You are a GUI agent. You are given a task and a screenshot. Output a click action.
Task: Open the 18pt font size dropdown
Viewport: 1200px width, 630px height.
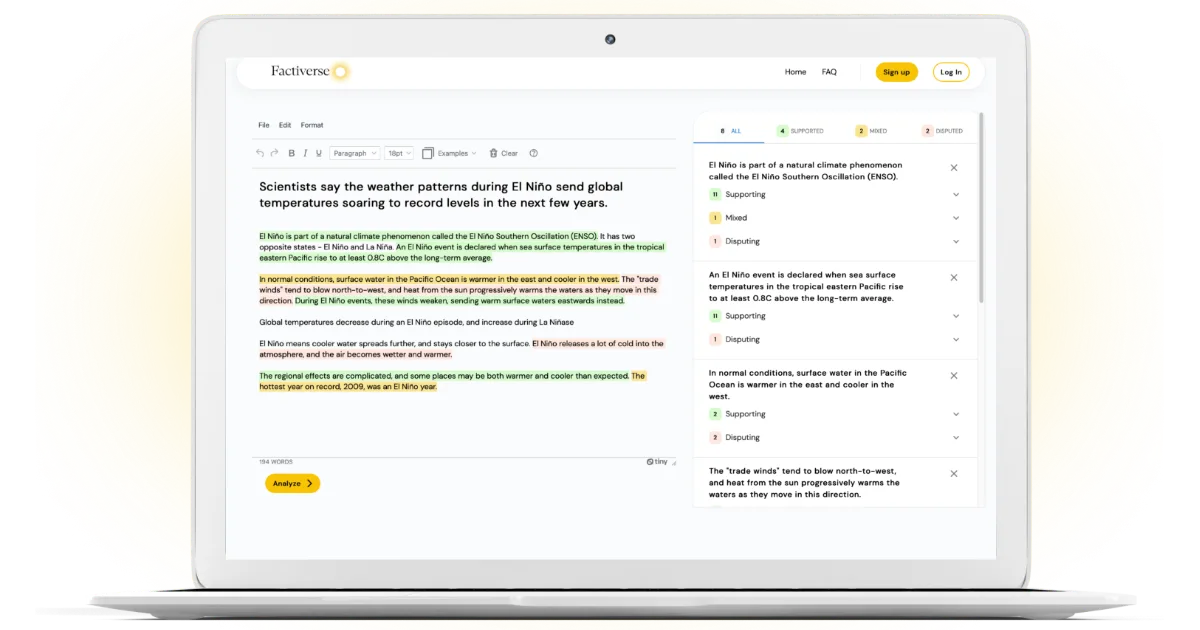point(399,153)
